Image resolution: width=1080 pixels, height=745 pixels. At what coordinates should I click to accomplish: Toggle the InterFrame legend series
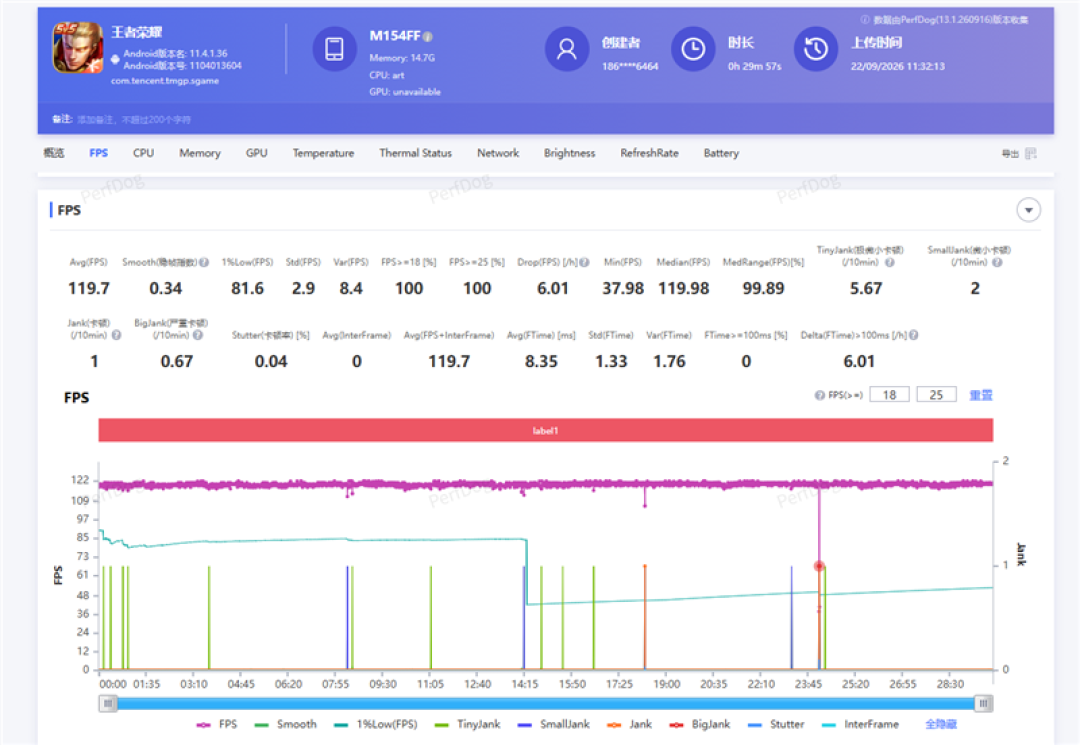(x=860, y=724)
